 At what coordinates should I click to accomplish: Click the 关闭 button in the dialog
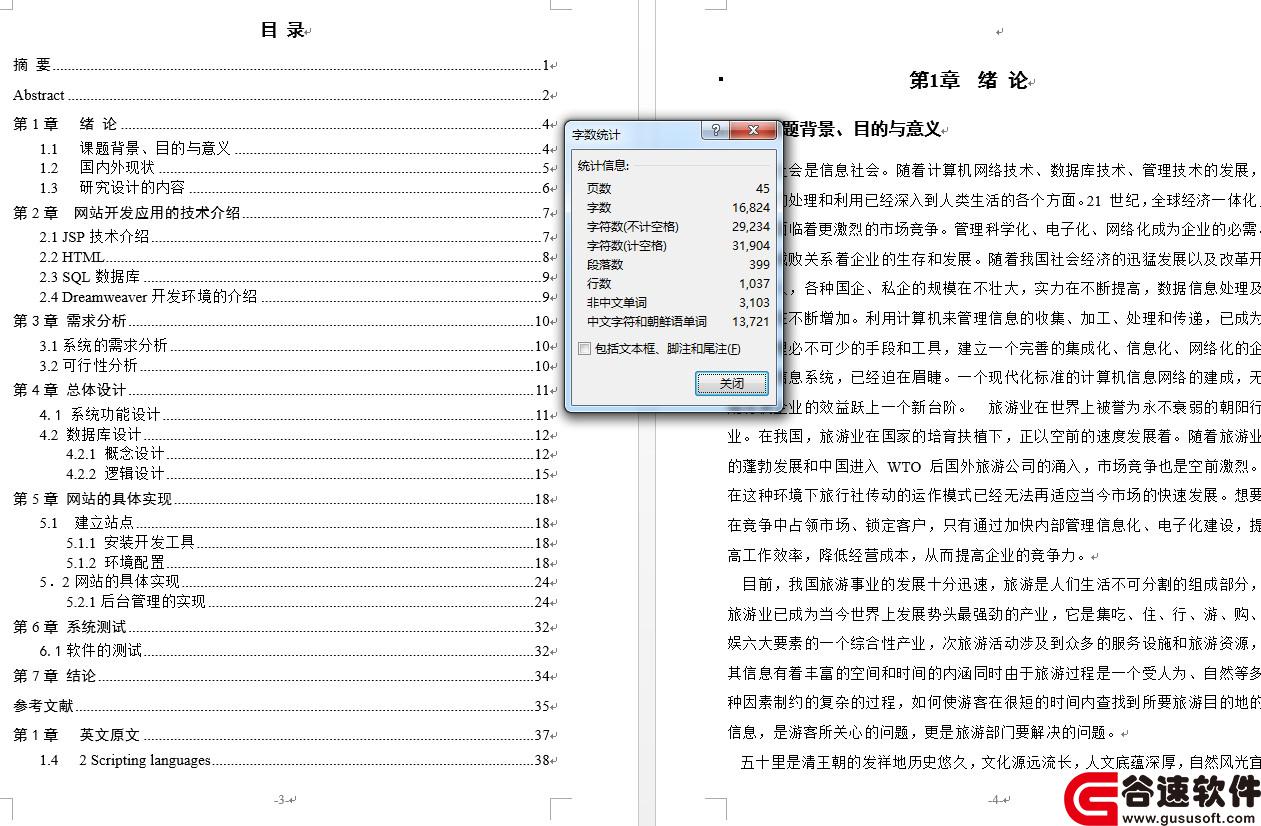(x=732, y=383)
